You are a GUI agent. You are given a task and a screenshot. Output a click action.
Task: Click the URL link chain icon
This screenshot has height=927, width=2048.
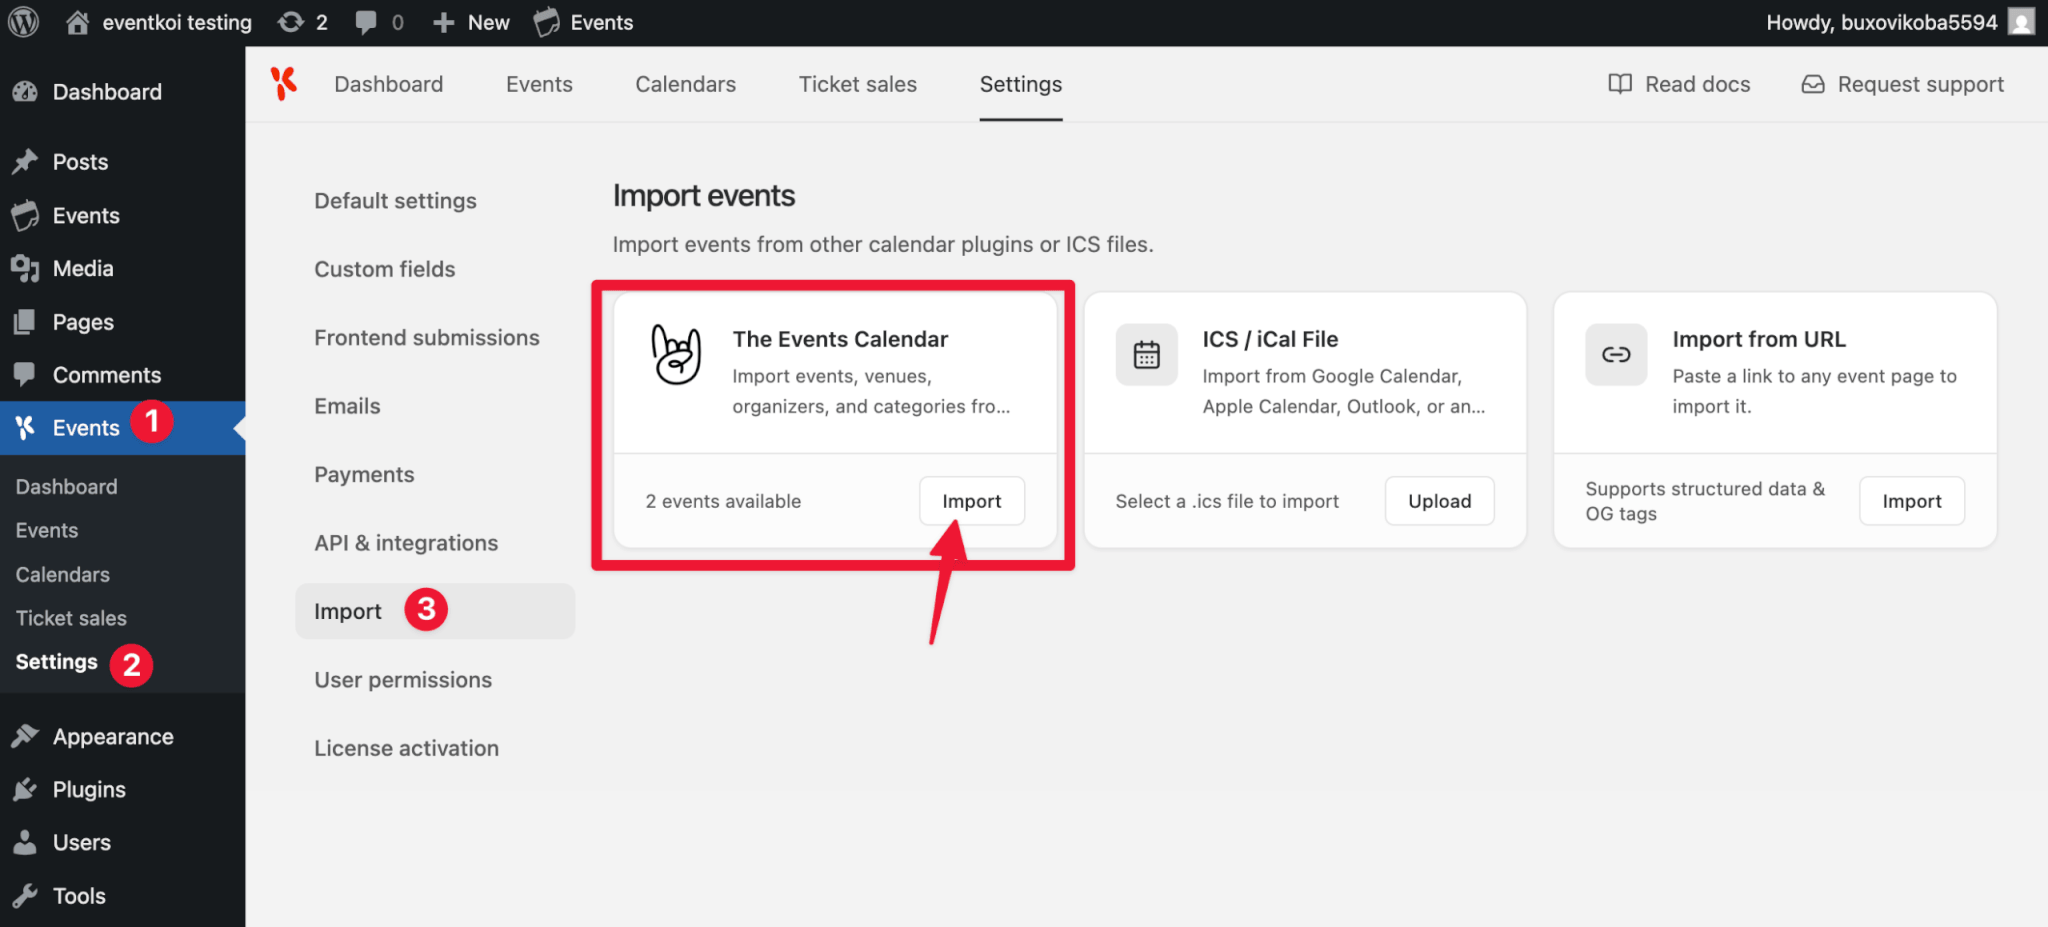pos(1616,355)
